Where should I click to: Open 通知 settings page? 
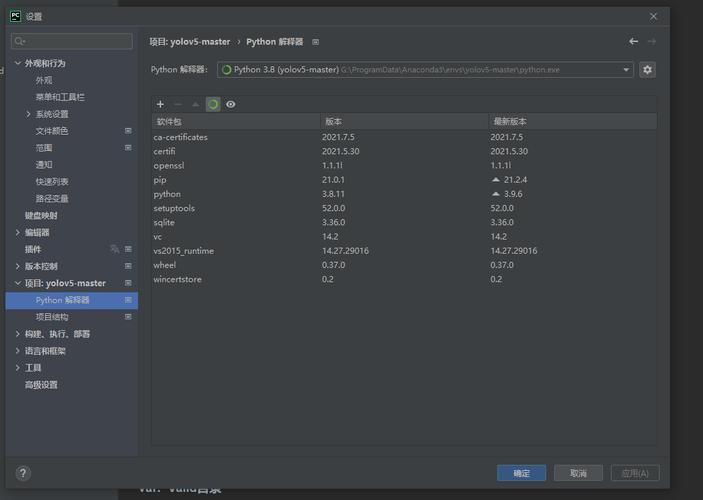tap(44, 165)
